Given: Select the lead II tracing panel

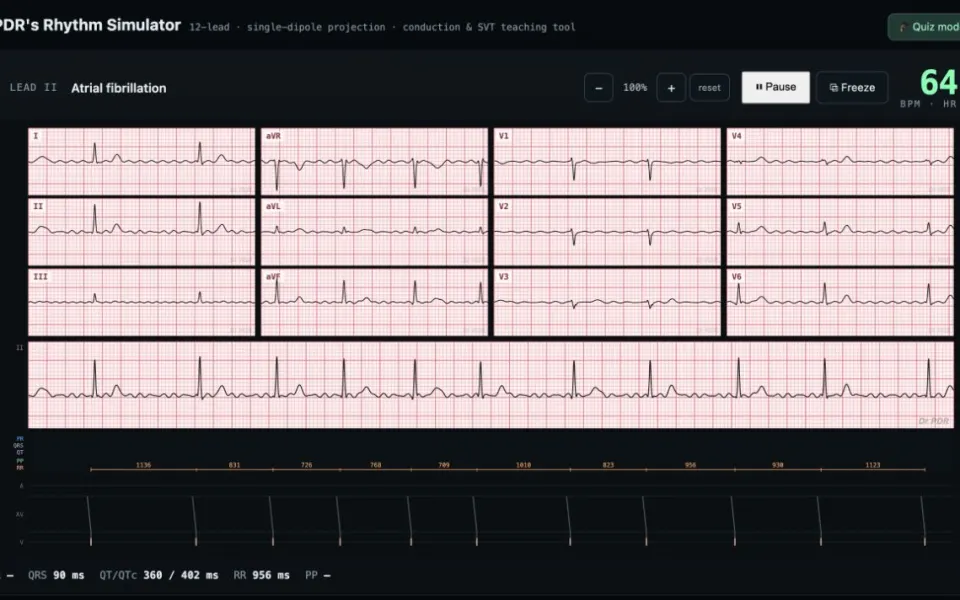Looking at the screenshot, I should pos(141,232).
